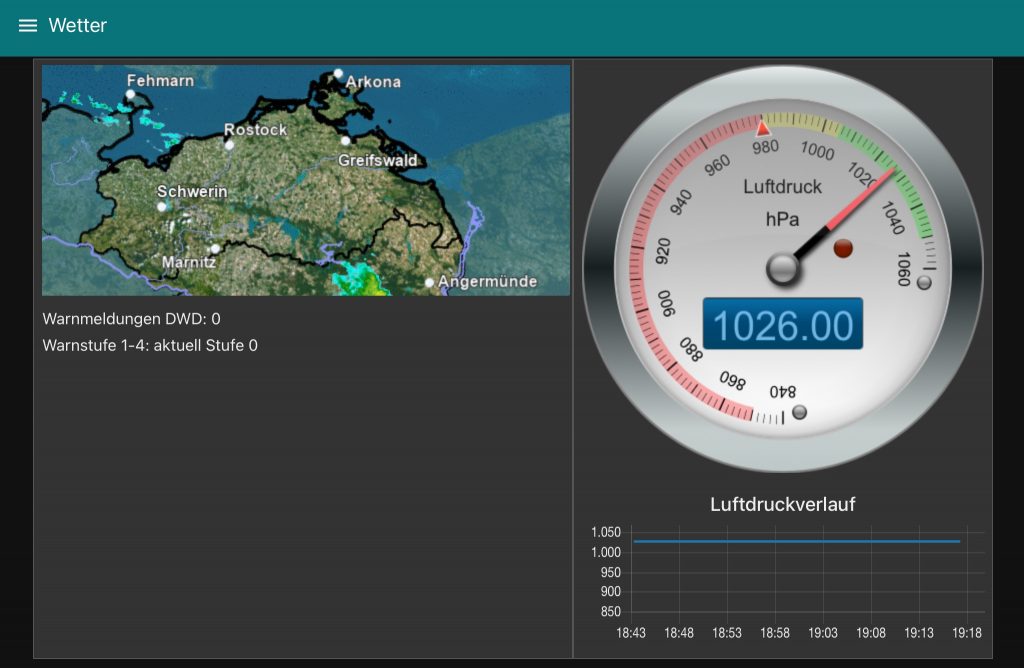
Task: Click the Greifswald location marker
Action: [346, 141]
